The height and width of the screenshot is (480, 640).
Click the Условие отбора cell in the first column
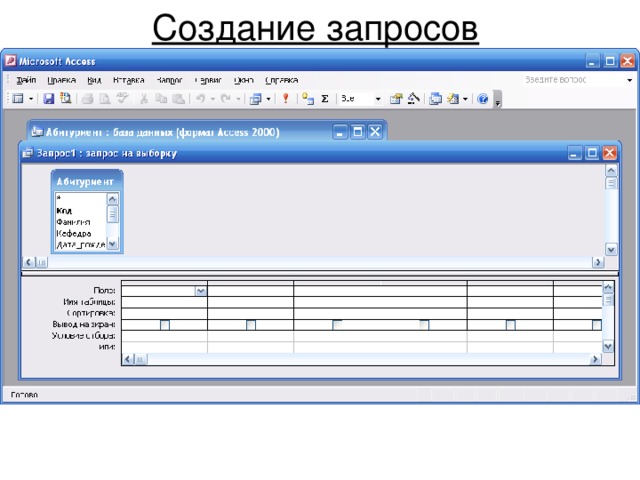coord(164,336)
